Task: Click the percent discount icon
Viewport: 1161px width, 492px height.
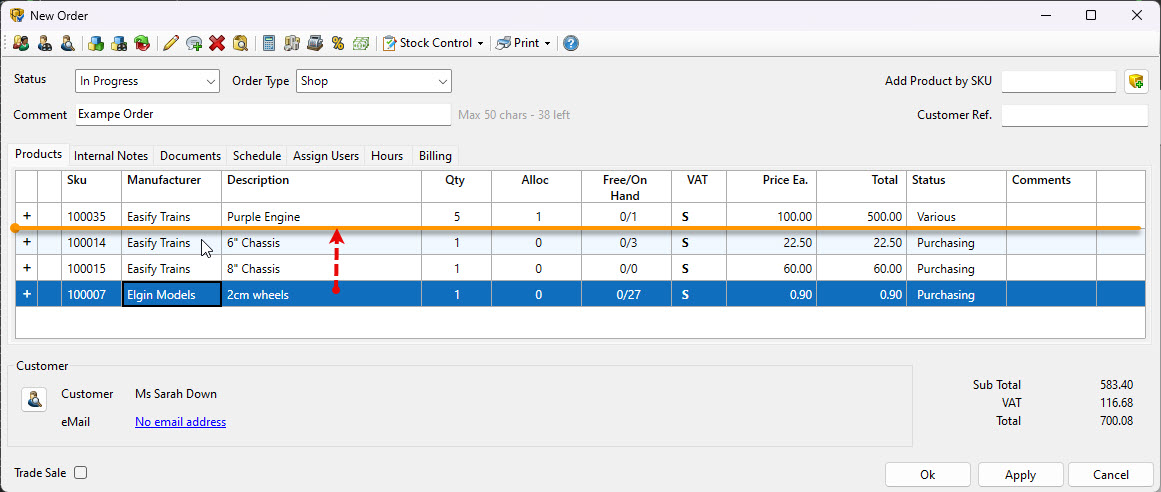Action: 338,43
